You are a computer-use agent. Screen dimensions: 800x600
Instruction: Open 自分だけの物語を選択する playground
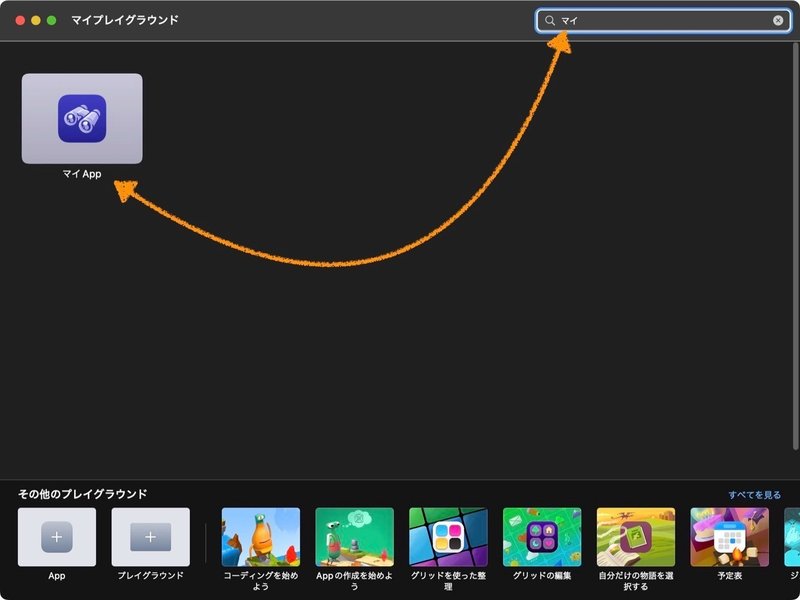point(636,537)
